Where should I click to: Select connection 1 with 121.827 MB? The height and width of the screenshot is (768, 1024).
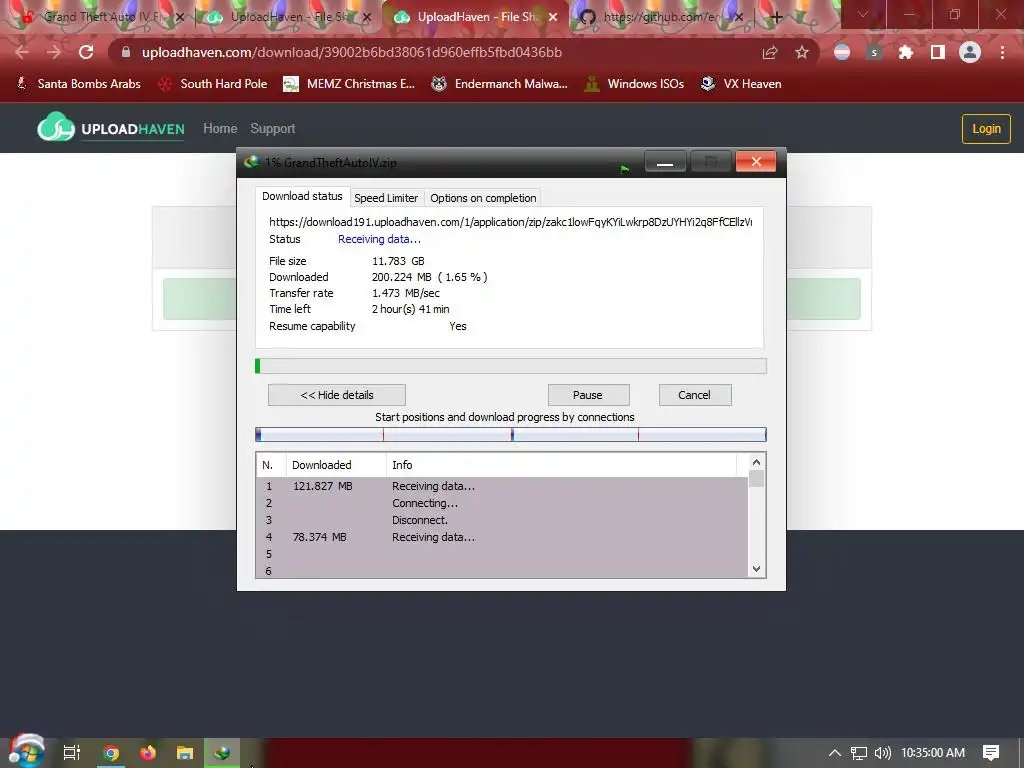(x=502, y=487)
